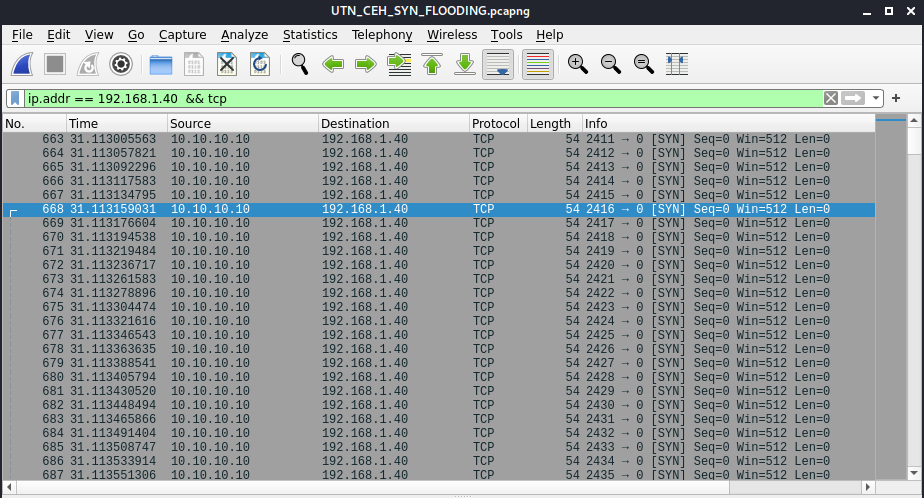Screen dimensions: 924x498
Task: Sort by the Source column header
Action: click(x=243, y=124)
